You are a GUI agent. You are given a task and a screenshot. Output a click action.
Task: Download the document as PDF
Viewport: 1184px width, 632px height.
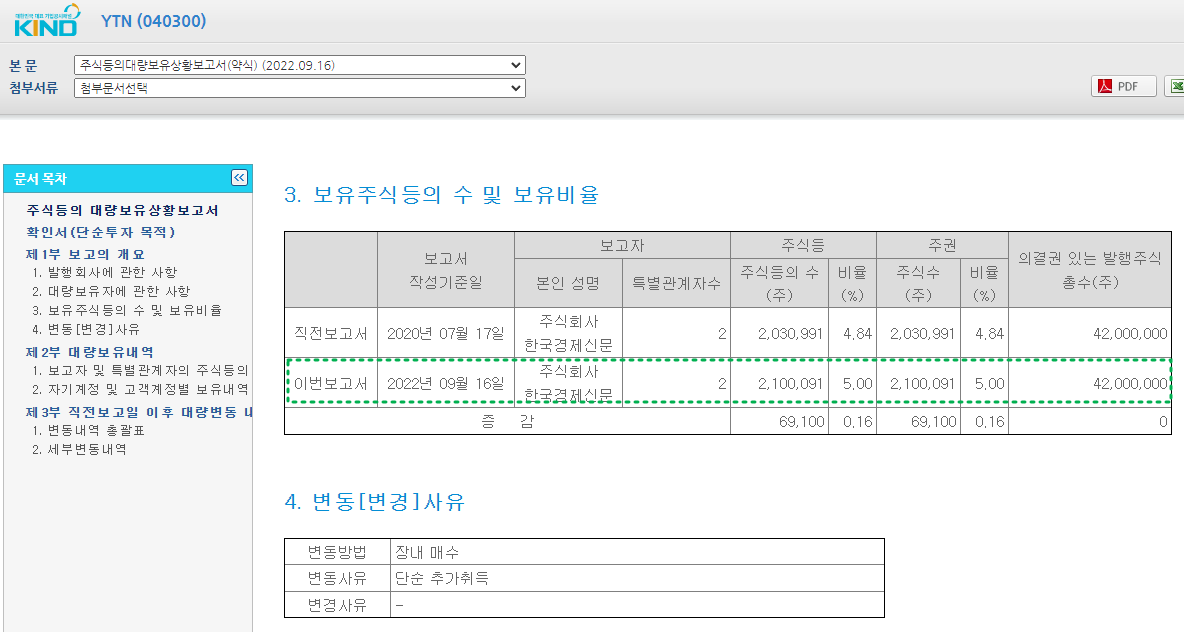point(1124,86)
